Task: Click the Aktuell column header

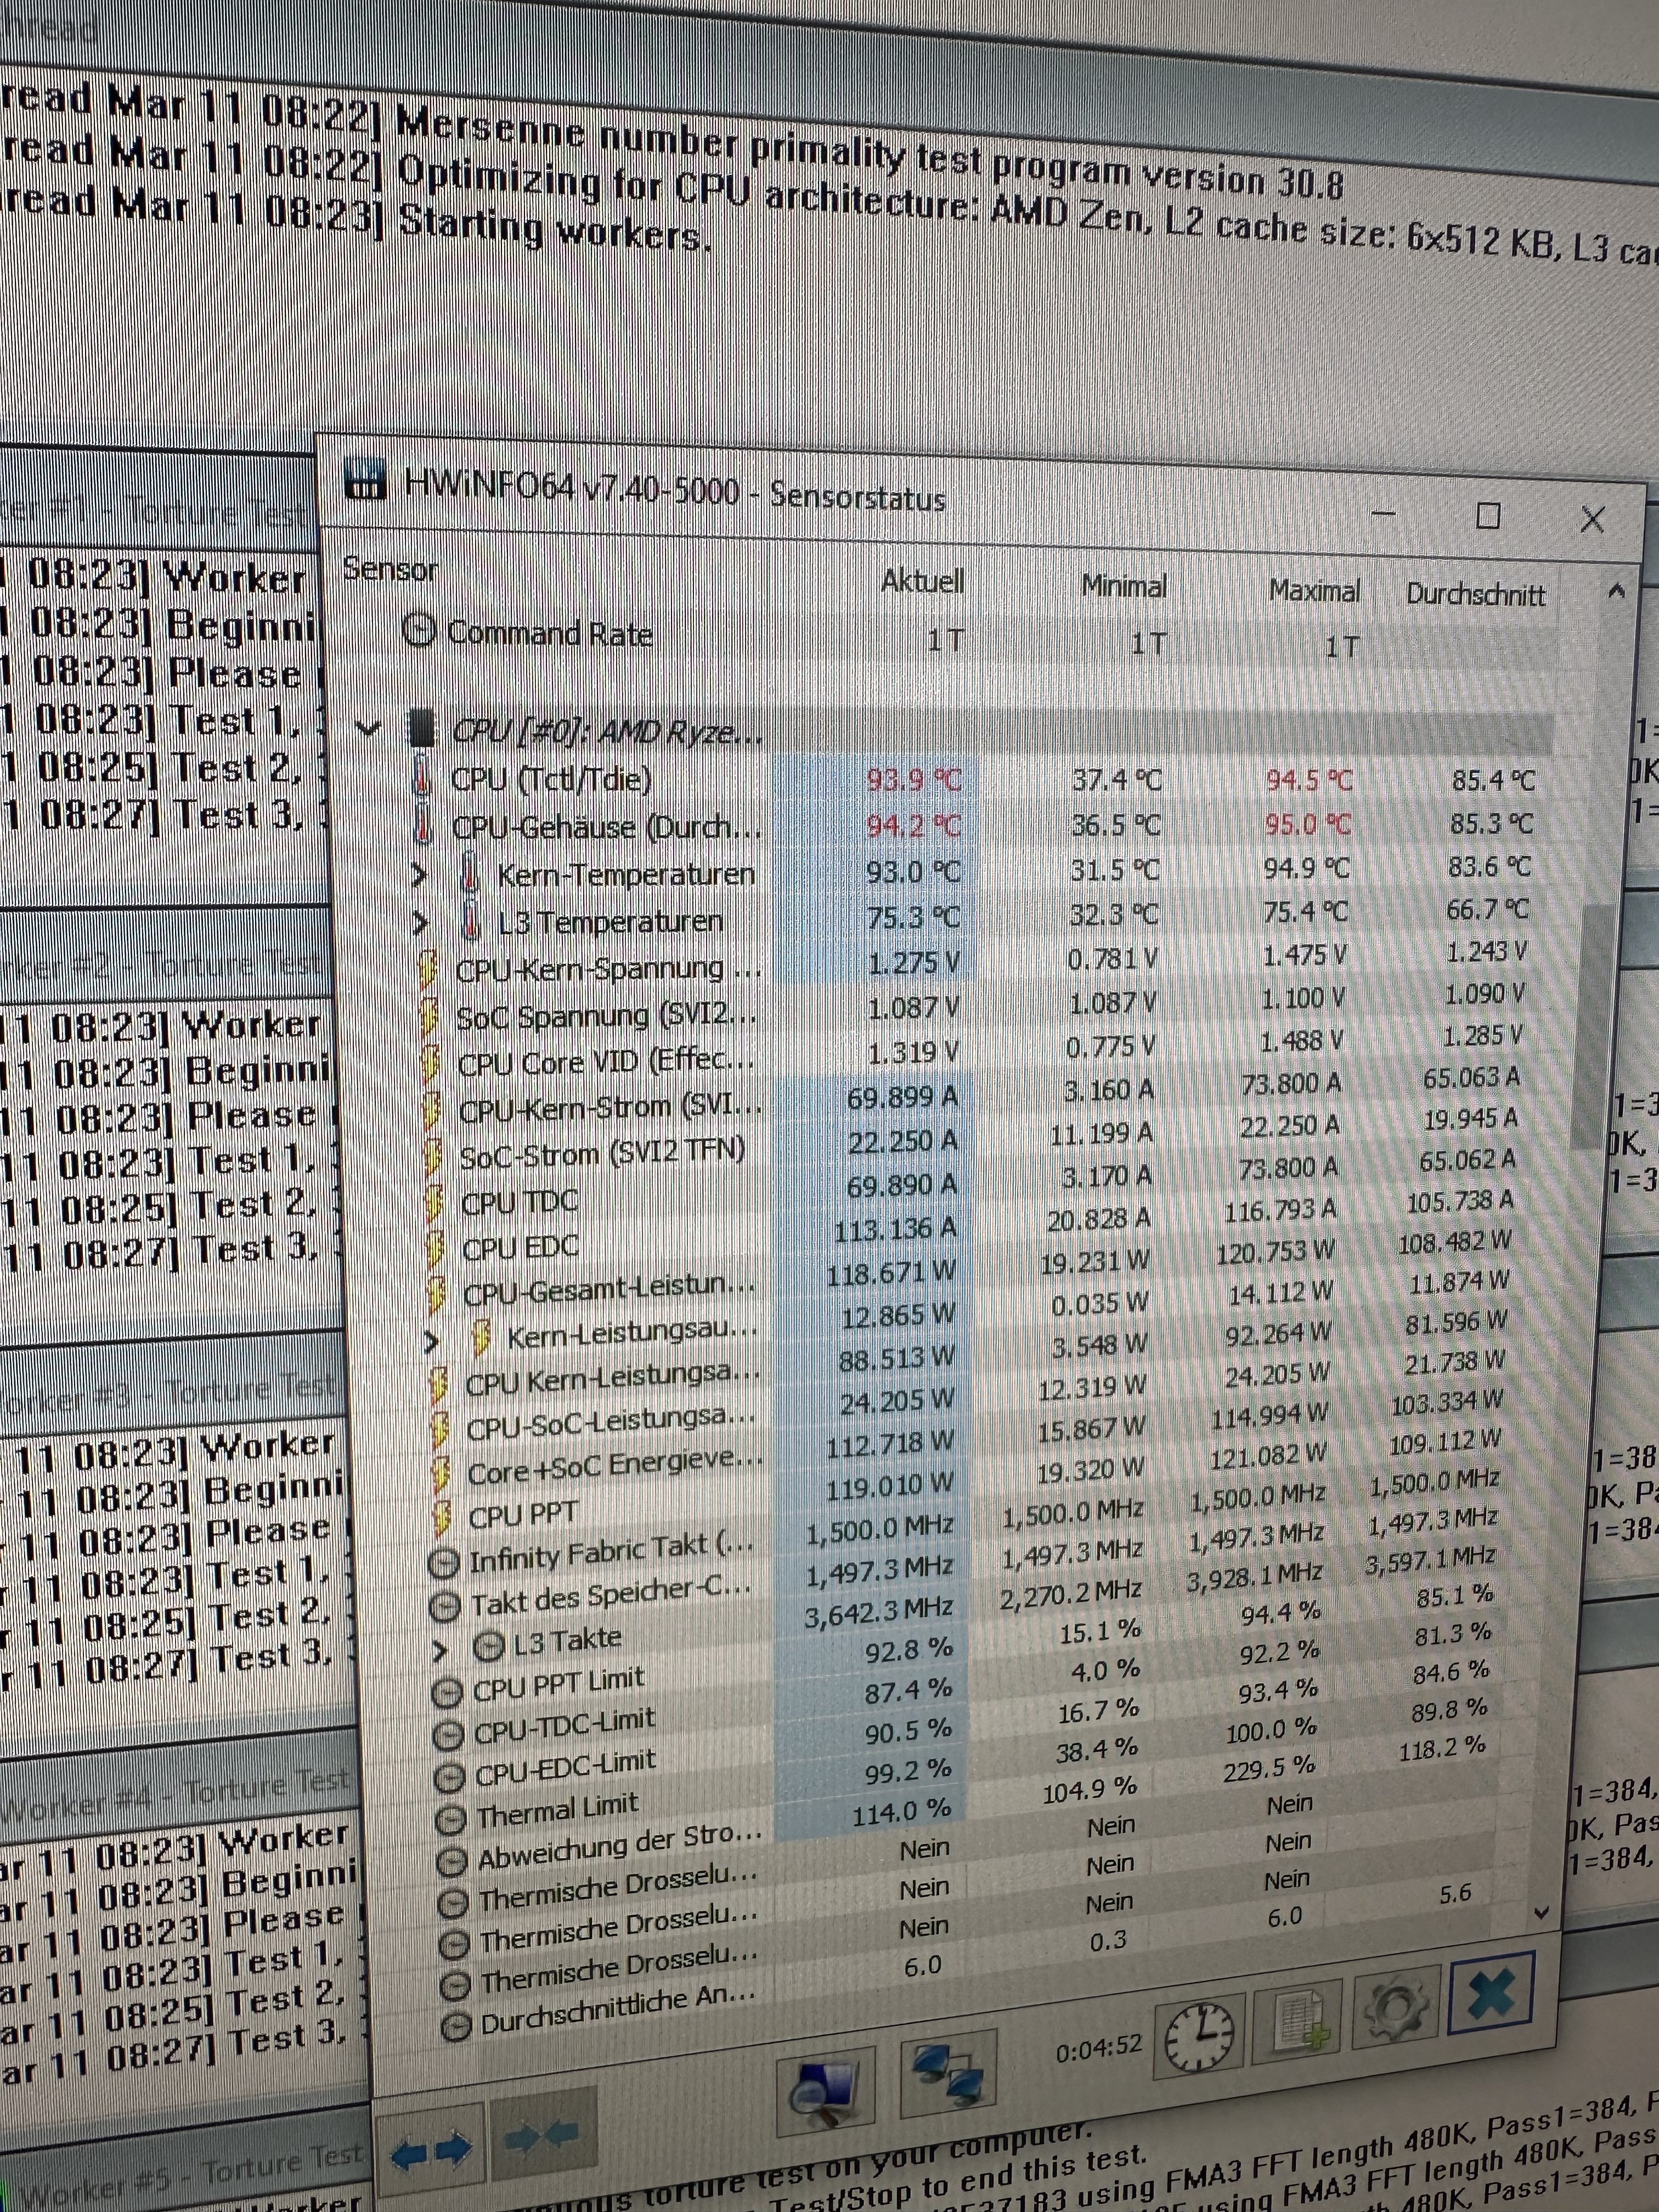Action: click(922, 581)
